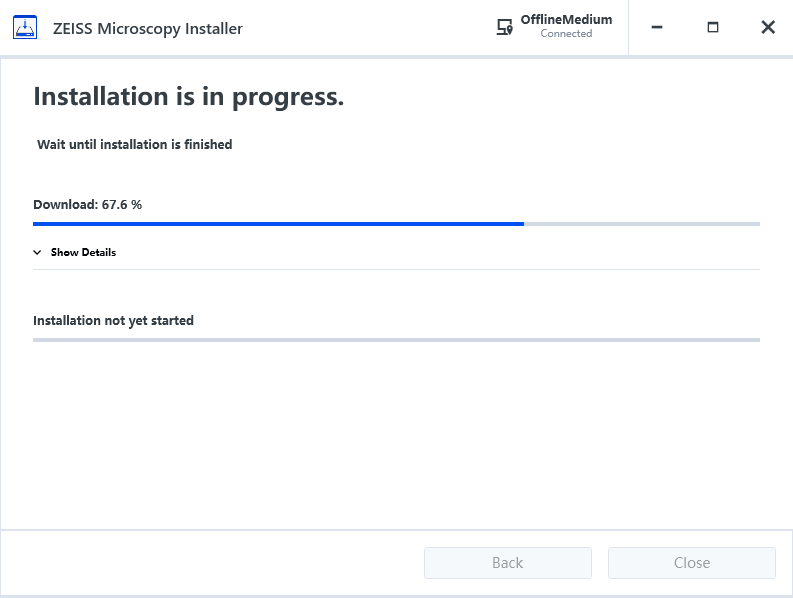Screen dimensions: 793x598
Task: Click the OfflineMedium label text
Action: pos(566,20)
